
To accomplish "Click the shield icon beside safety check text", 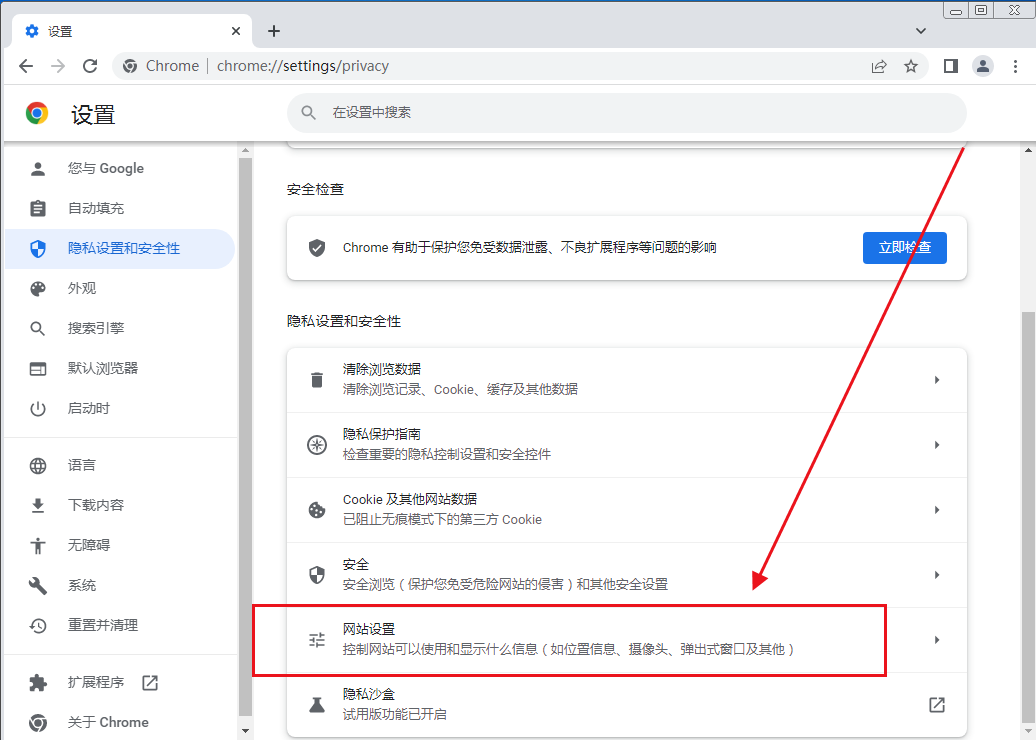I will [x=317, y=248].
